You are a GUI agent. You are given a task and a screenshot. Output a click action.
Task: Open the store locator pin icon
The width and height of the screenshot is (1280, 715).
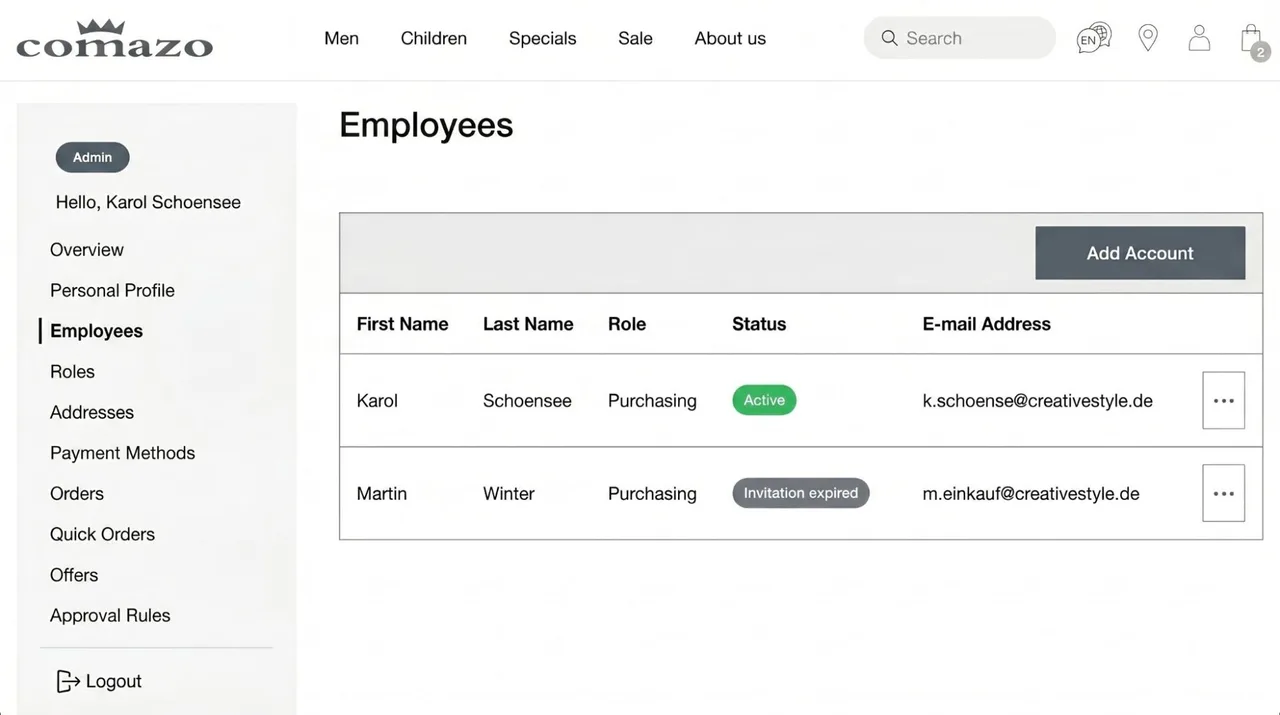[x=1148, y=38]
